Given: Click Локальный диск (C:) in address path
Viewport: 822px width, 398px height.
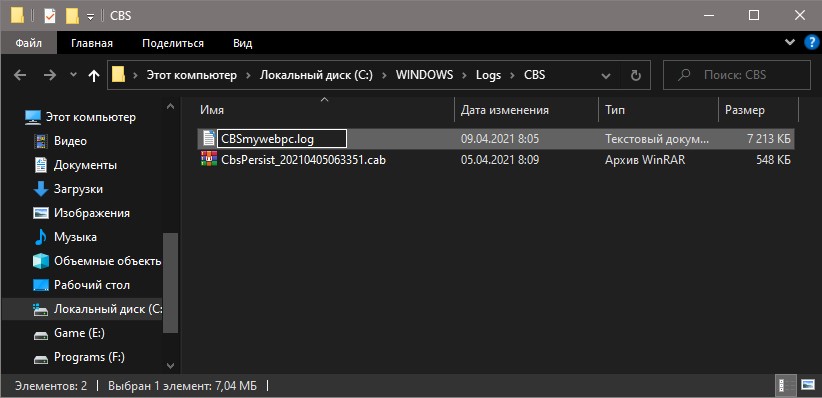Looking at the screenshot, I should [x=316, y=76].
